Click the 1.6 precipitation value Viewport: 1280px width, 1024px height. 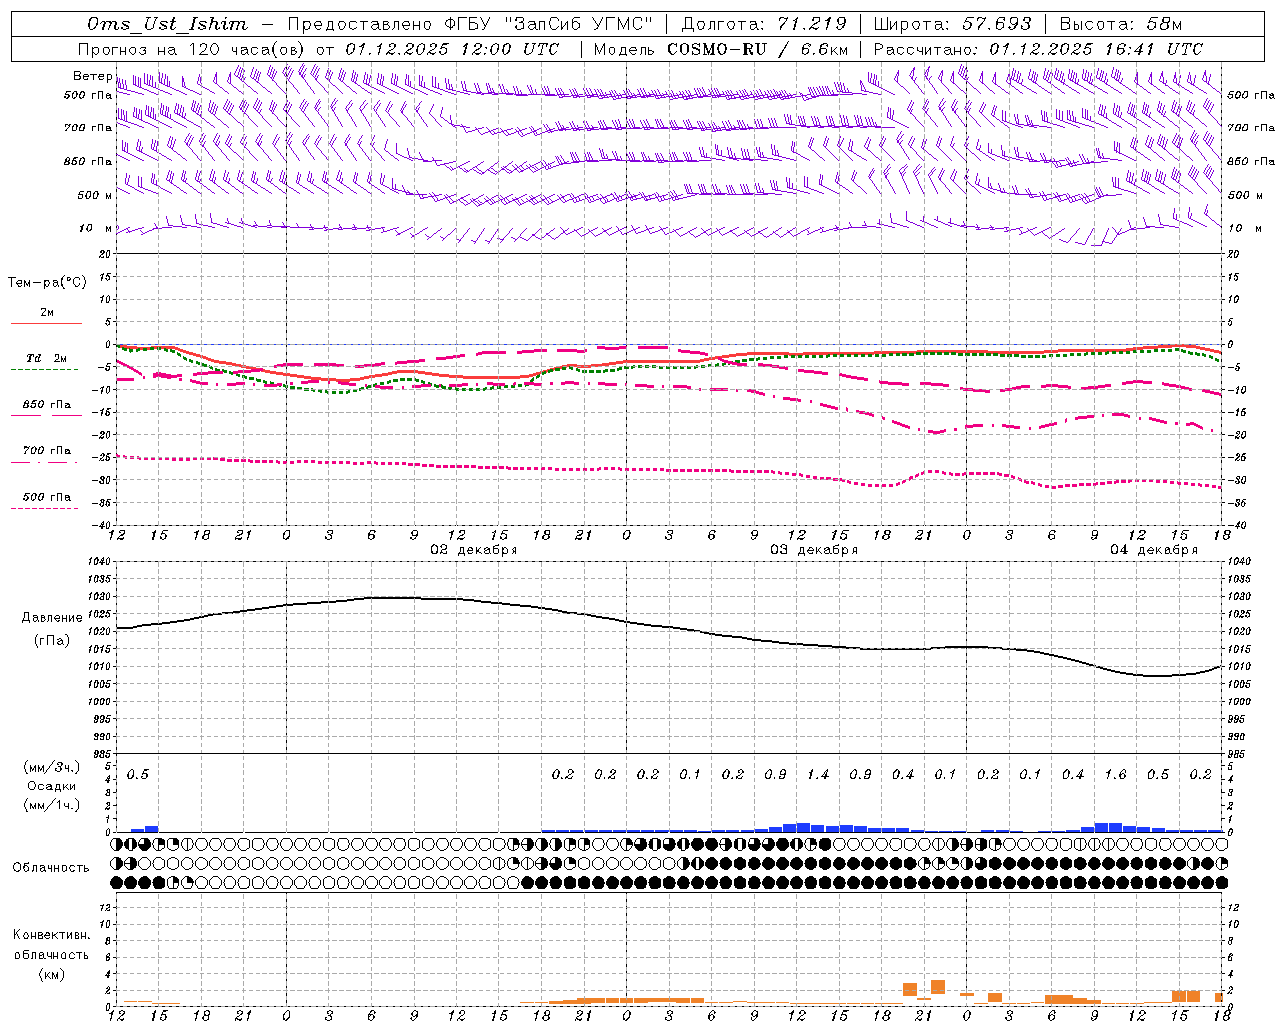coord(1115,774)
